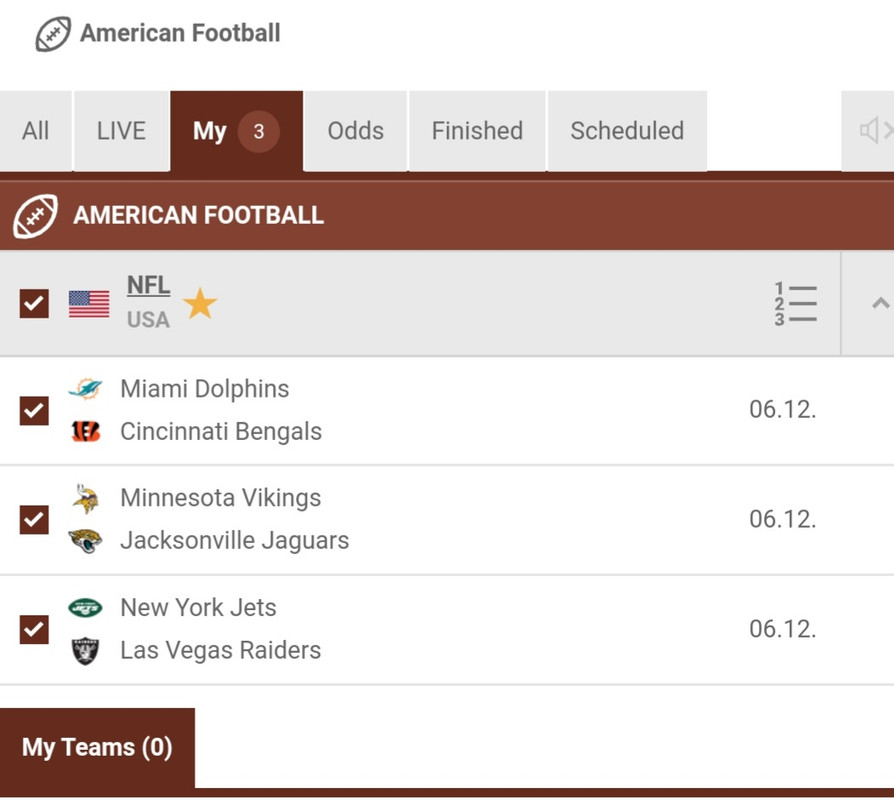Click the Minnesota Vikings team logo

(x=86, y=498)
